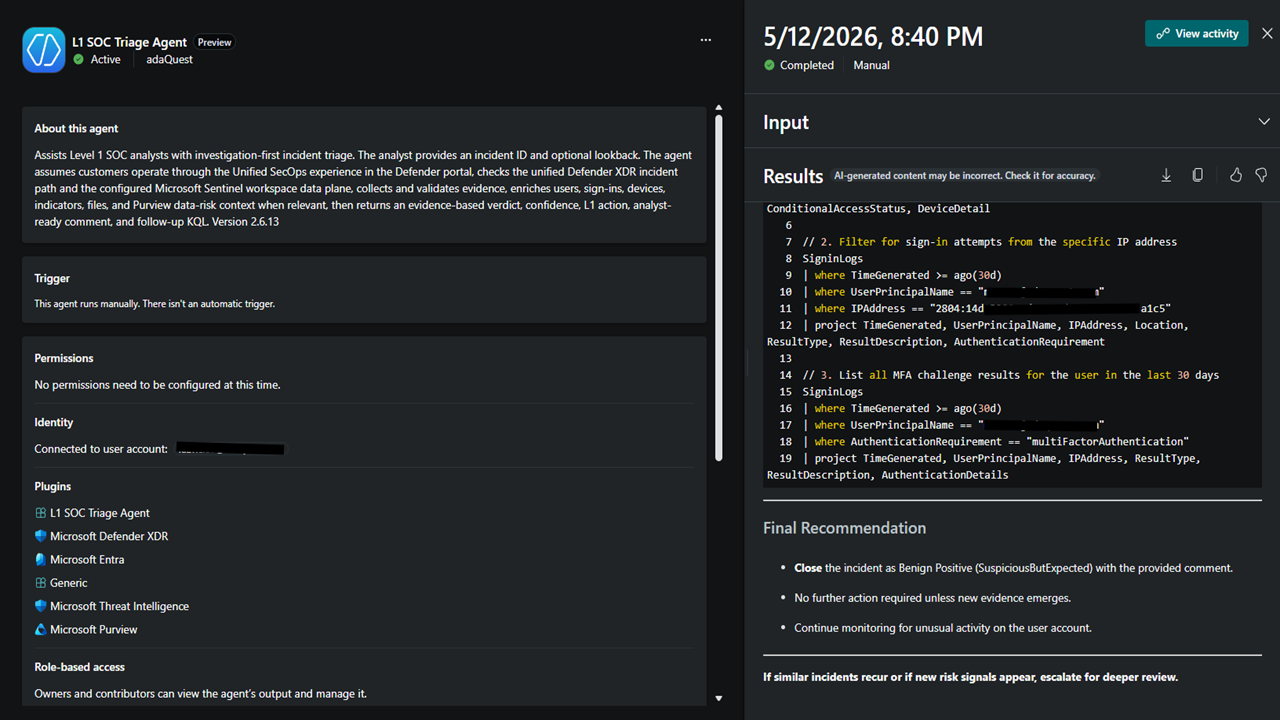This screenshot has height=720, width=1280.
Task: Select the Microsoft Defender XDR plugin label
Action: pyautogui.click(x=109, y=536)
